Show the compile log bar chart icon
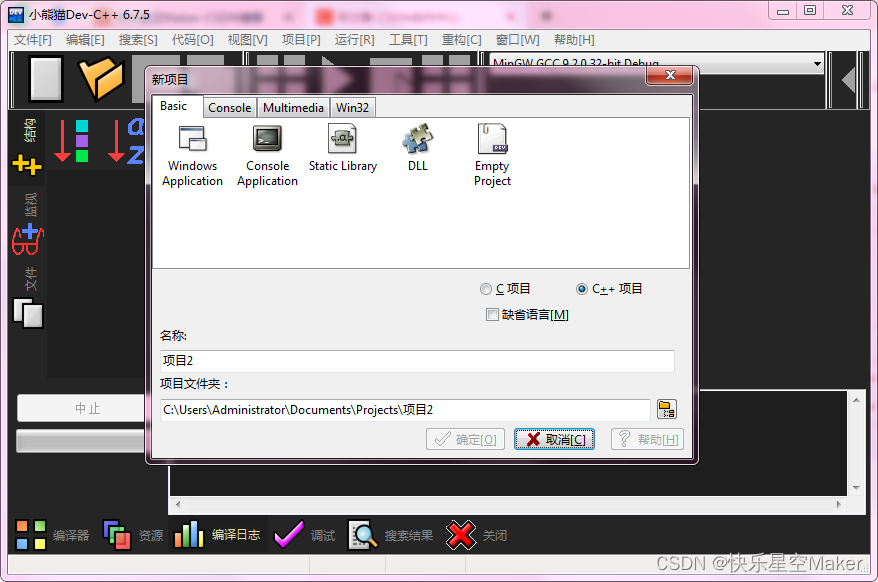The width and height of the screenshot is (878, 582). (x=189, y=535)
